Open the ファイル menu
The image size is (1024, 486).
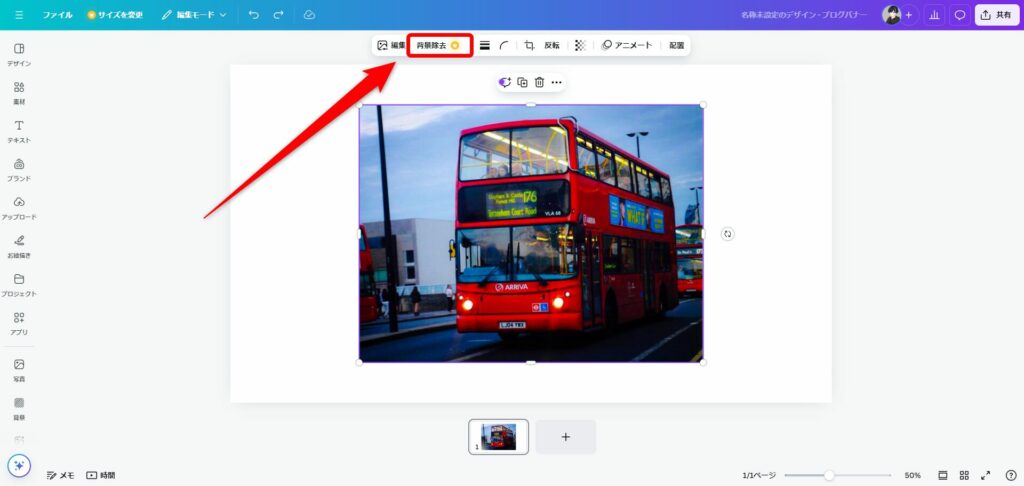pos(57,15)
